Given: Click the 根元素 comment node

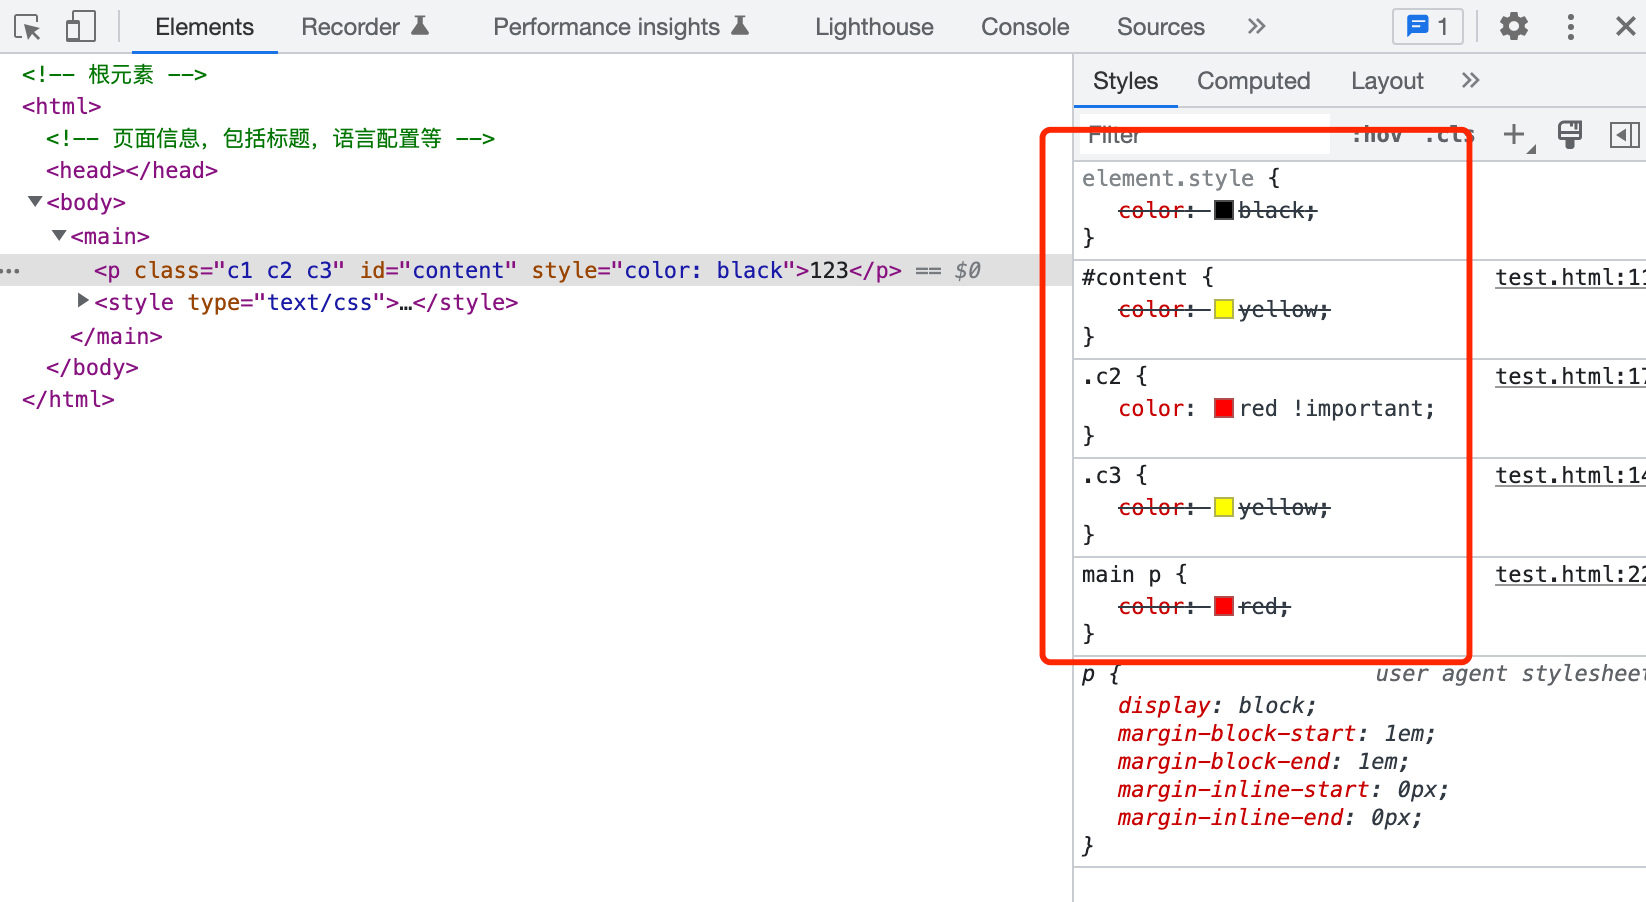Looking at the screenshot, I should (x=114, y=74).
